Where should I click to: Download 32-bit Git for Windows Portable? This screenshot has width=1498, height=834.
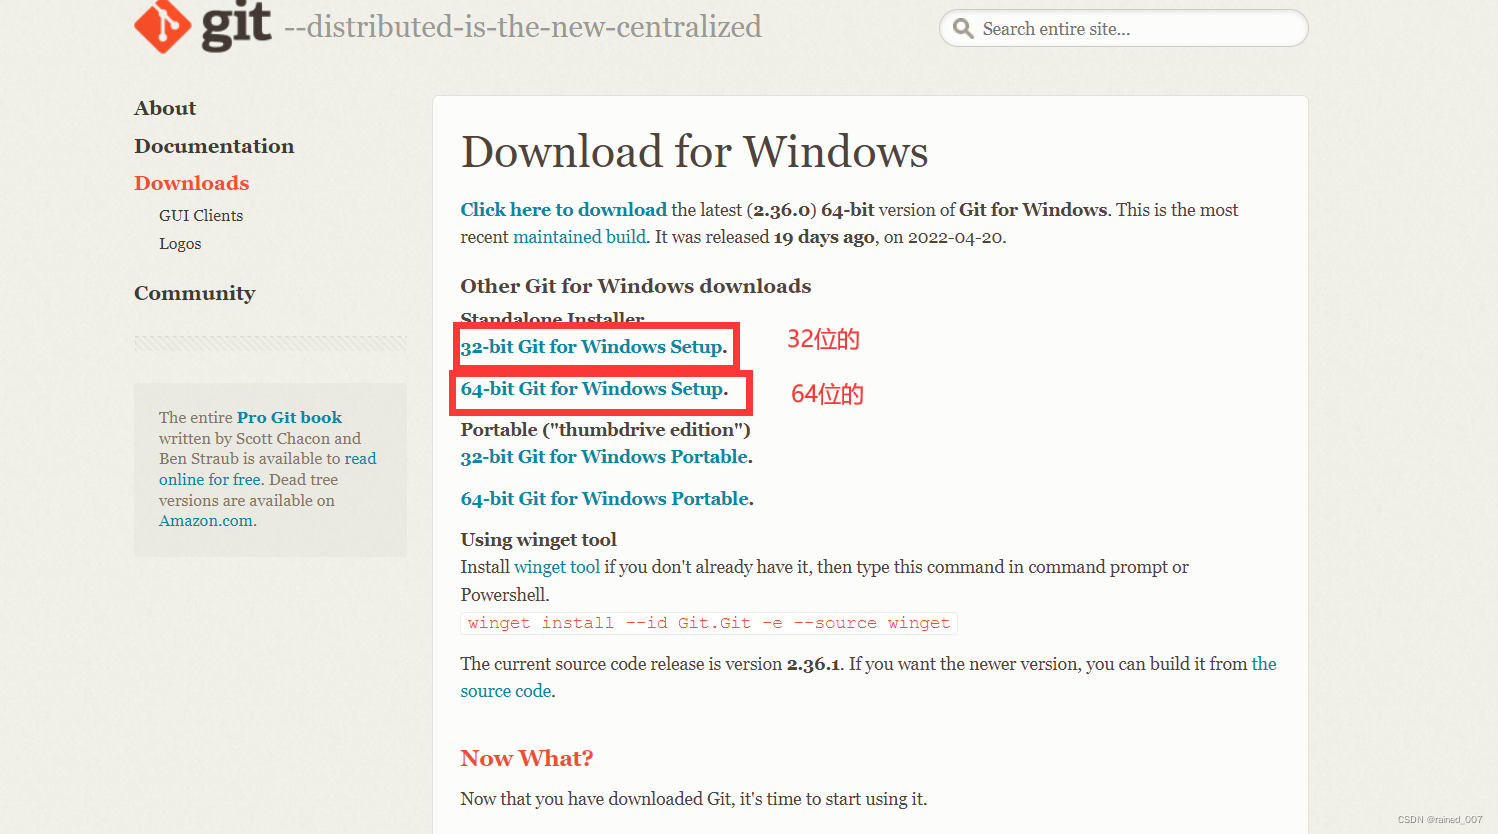(x=606, y=457)
